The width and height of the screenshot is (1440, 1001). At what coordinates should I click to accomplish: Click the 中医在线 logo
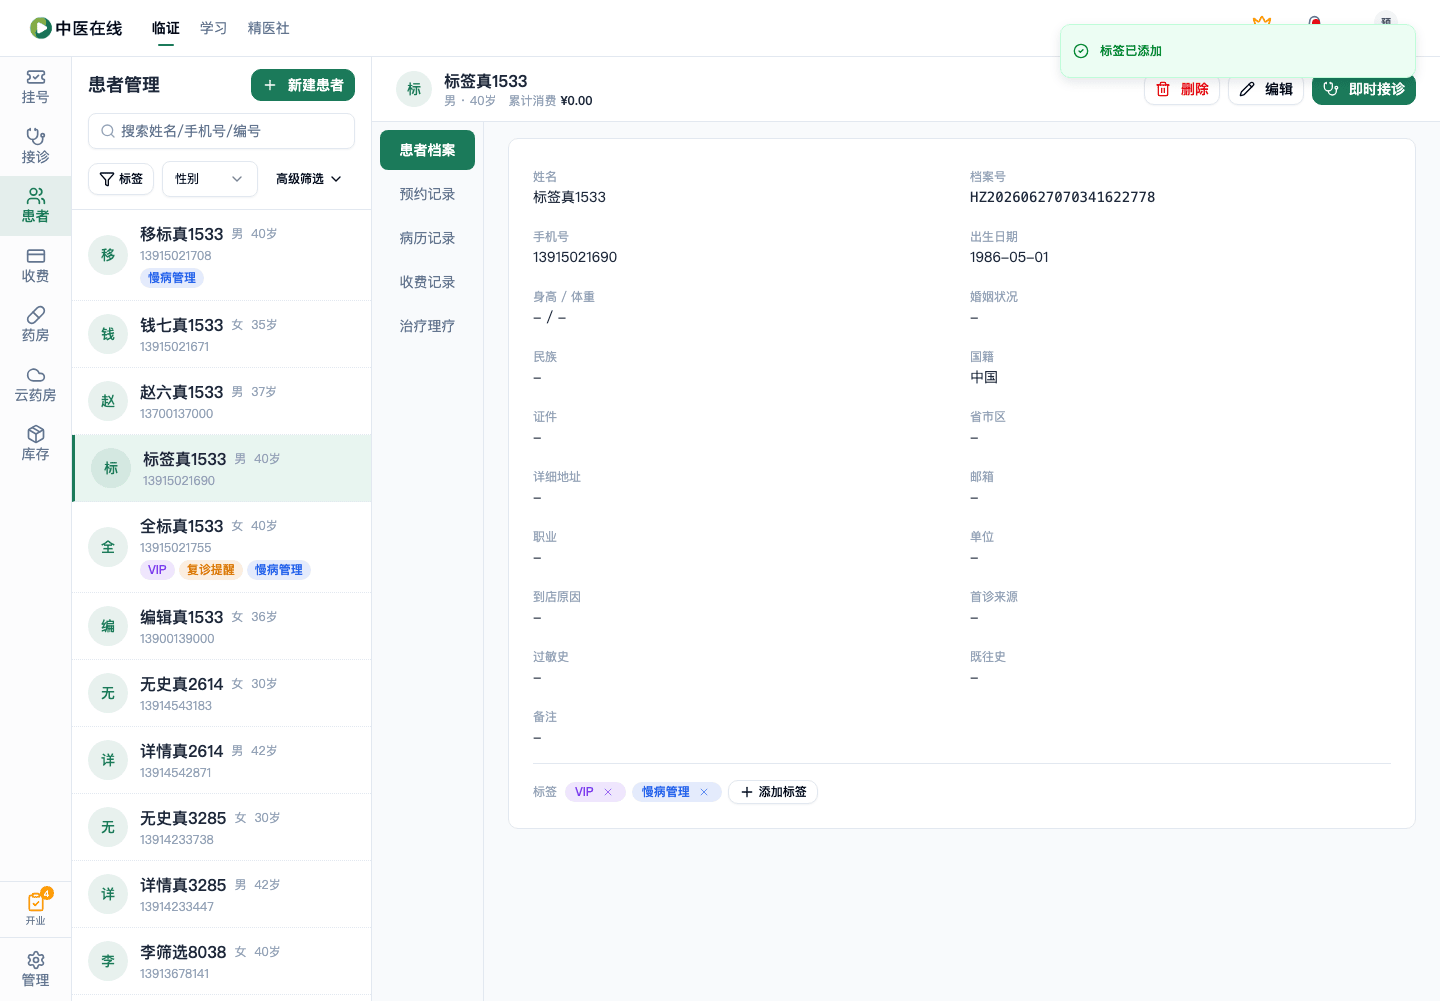click(76, 28)
